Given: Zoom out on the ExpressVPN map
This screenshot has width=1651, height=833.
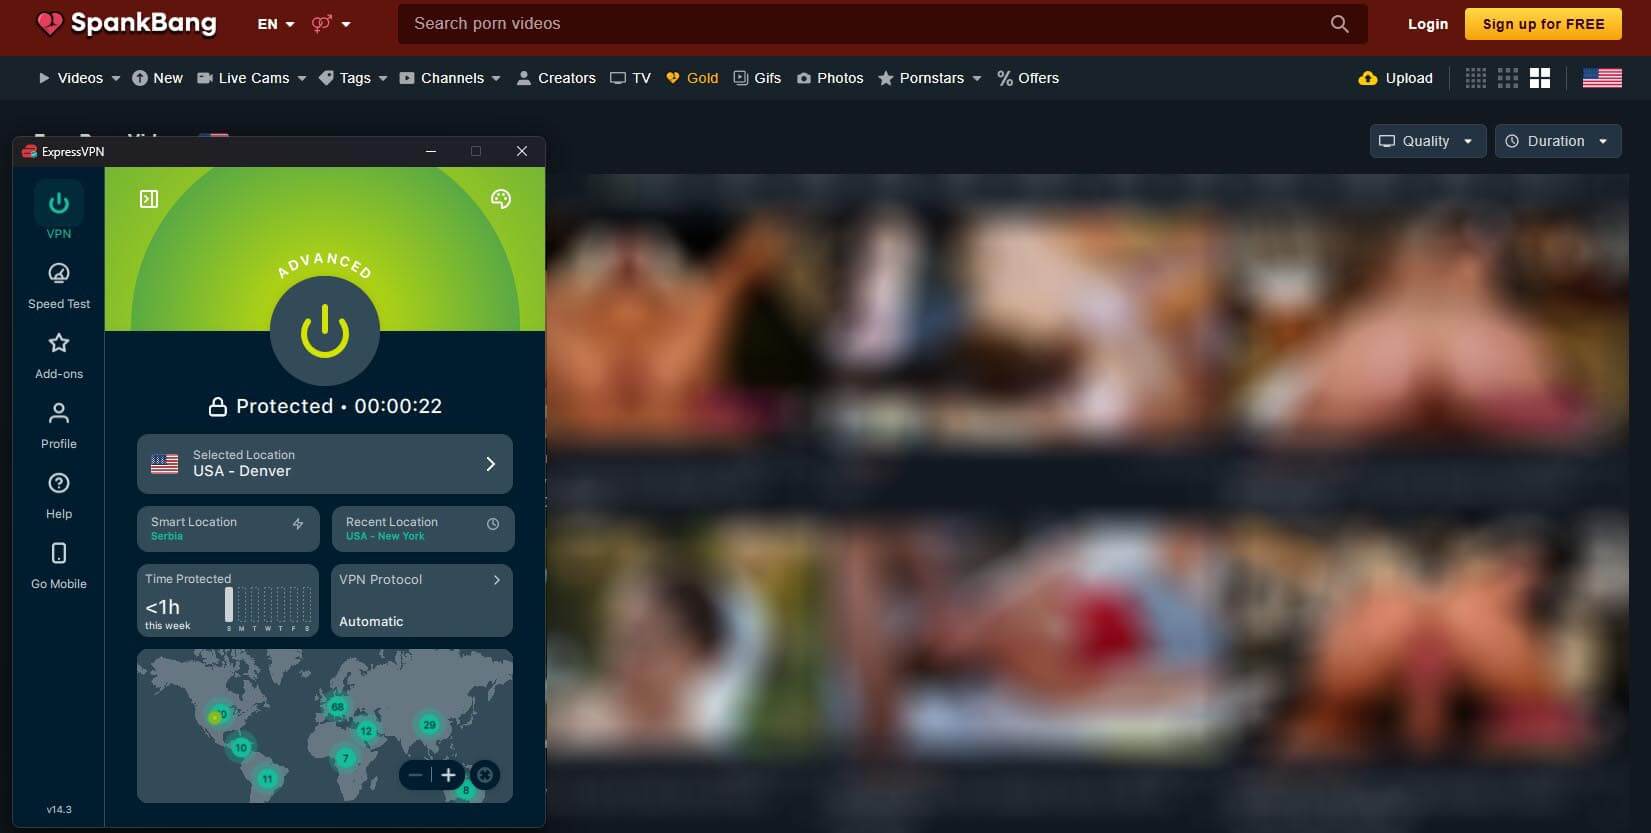Looking at the screenshot, I should 415,775.
